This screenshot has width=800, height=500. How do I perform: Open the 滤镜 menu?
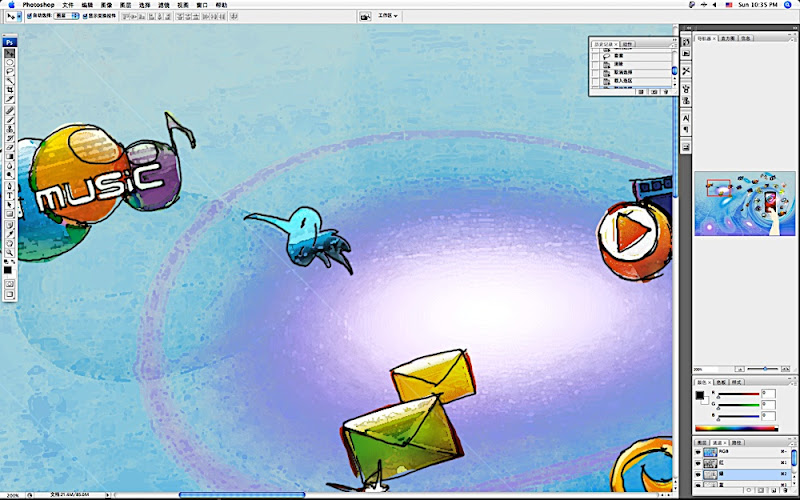tap(163, 5)
